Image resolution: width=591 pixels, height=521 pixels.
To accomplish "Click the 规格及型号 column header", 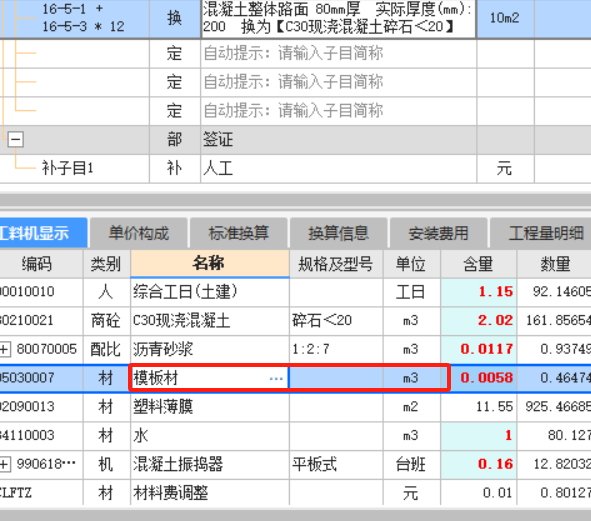I will click(336, 264).
